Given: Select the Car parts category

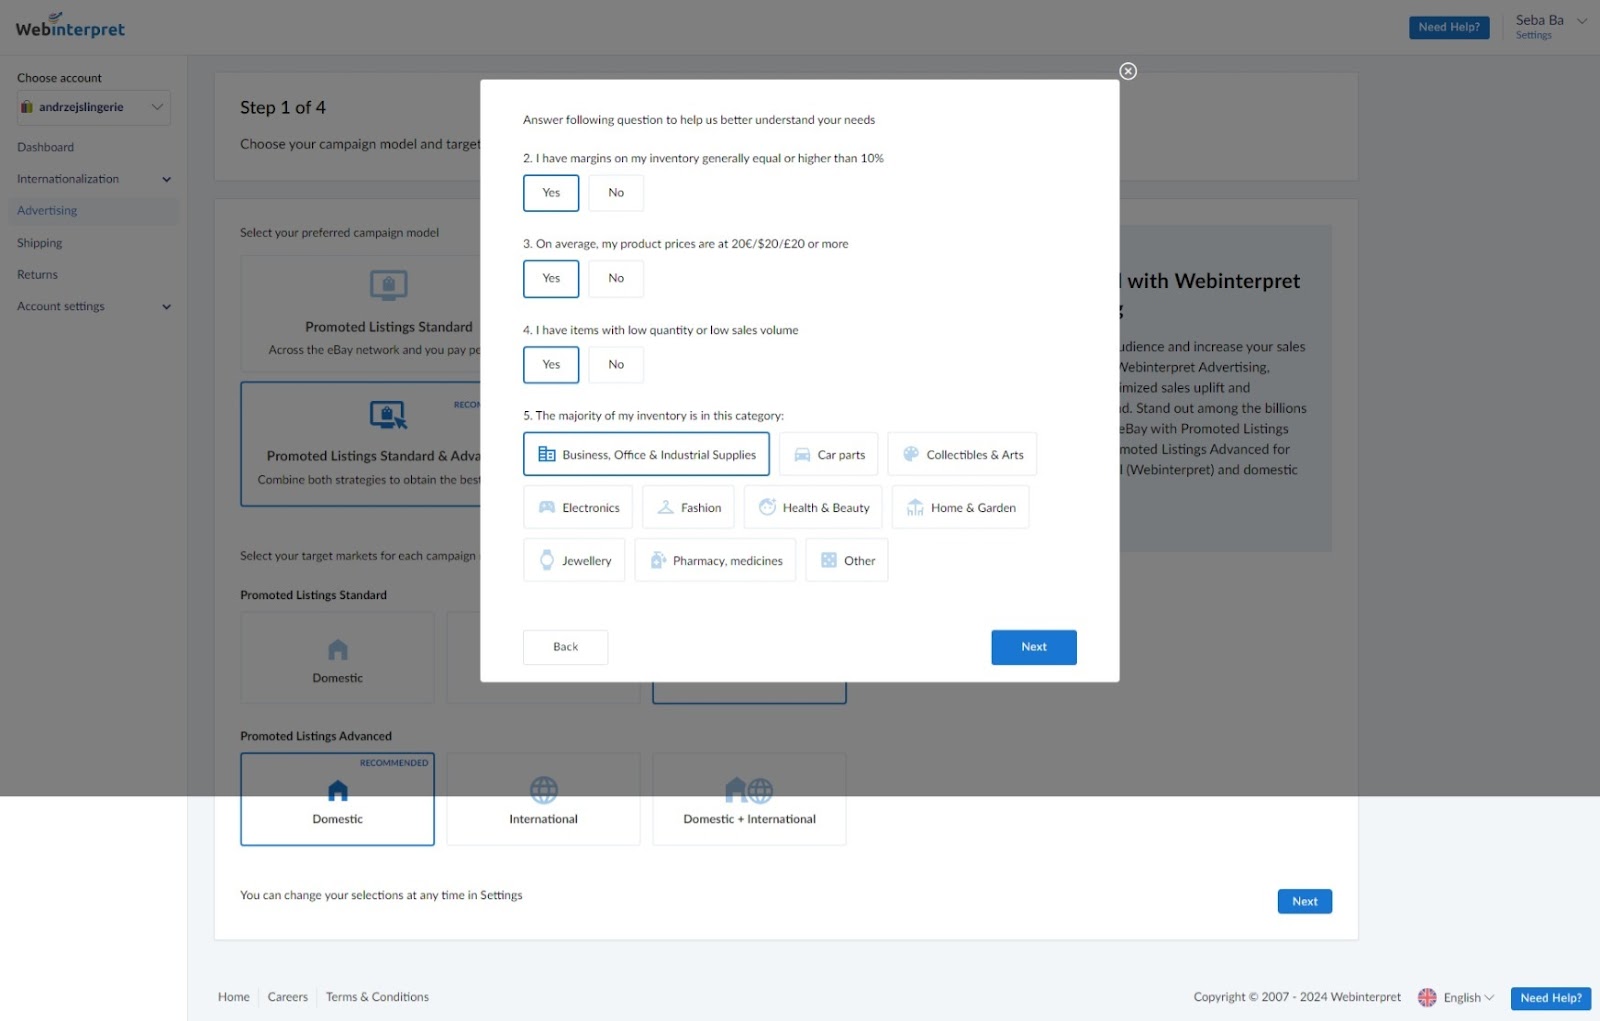Looking at the screenshot, I should pyautogui.click(x=828, y=454).
